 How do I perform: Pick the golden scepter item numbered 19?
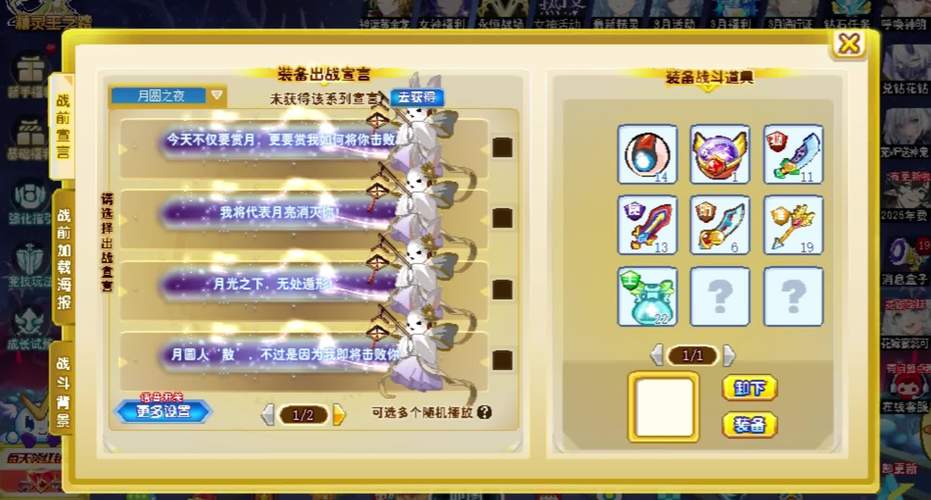tap(793, 226)
